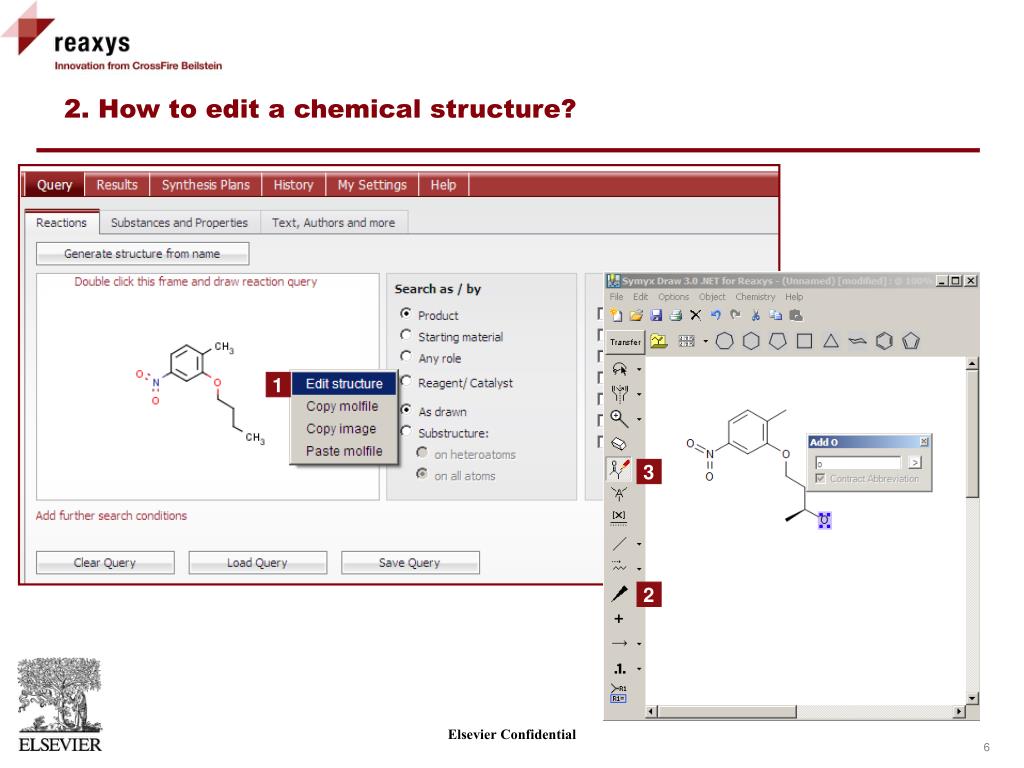This screenshot has width=1024, height=768.
Task: Select the chain drawing tool
Action: (618, 568)
